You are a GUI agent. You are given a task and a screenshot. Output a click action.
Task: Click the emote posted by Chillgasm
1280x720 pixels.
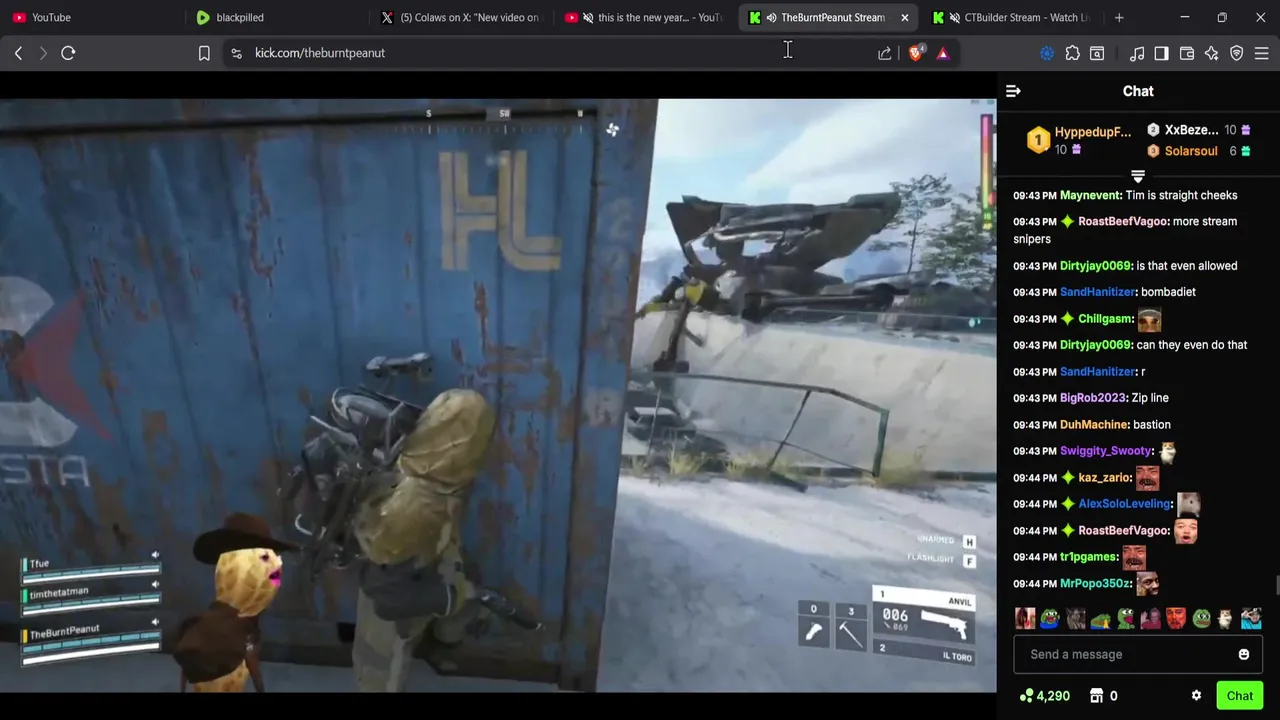pyautogui.click(x=1149, y=320)
